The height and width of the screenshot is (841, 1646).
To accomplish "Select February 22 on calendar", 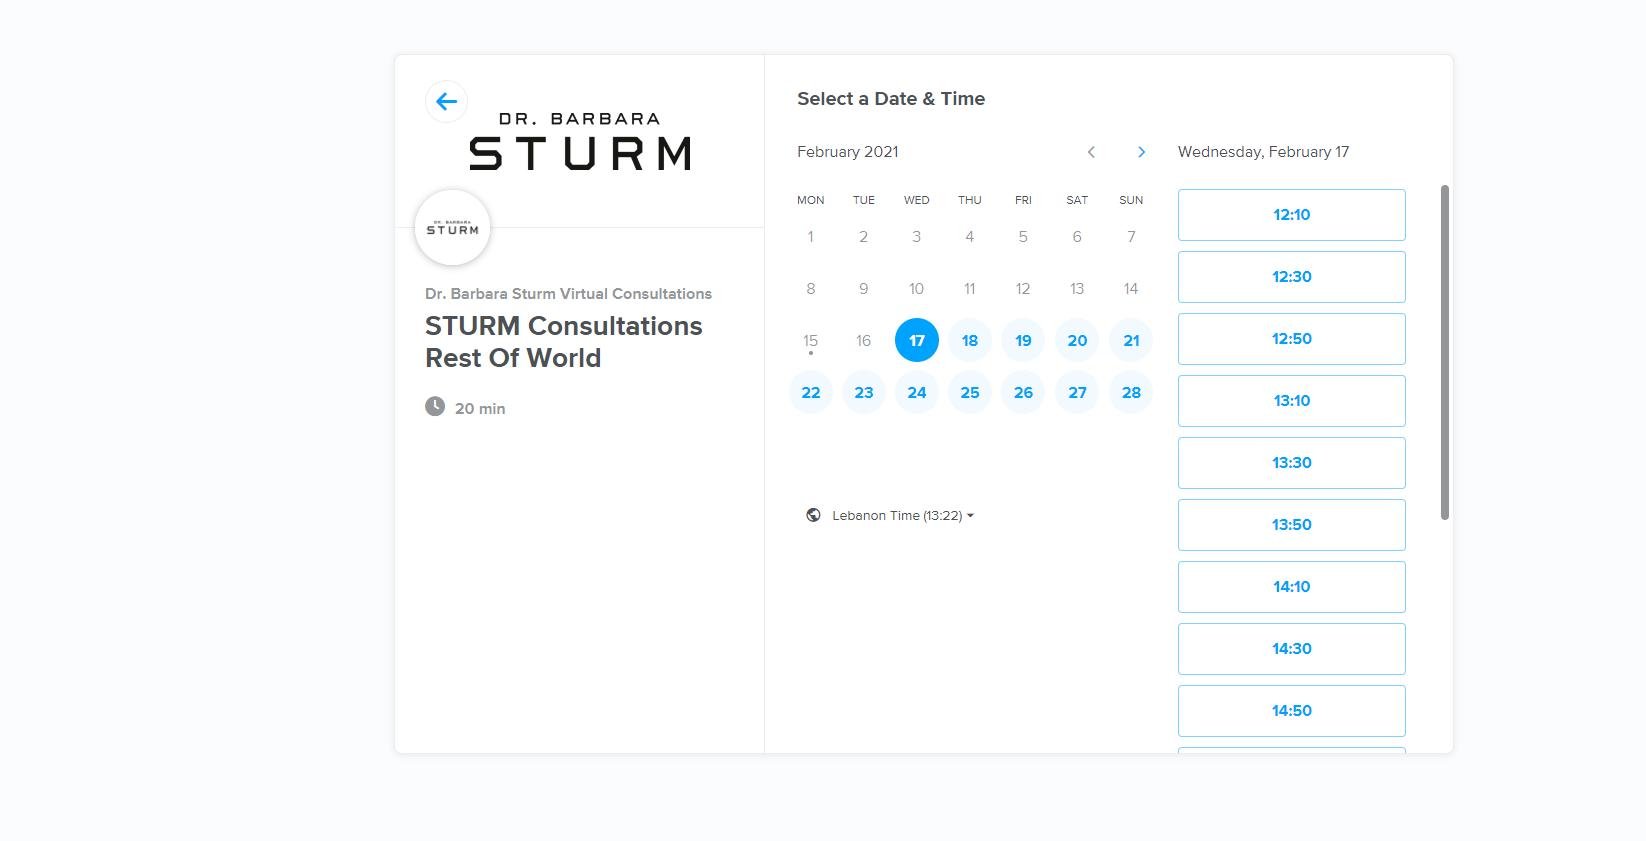I will point(811,393).
